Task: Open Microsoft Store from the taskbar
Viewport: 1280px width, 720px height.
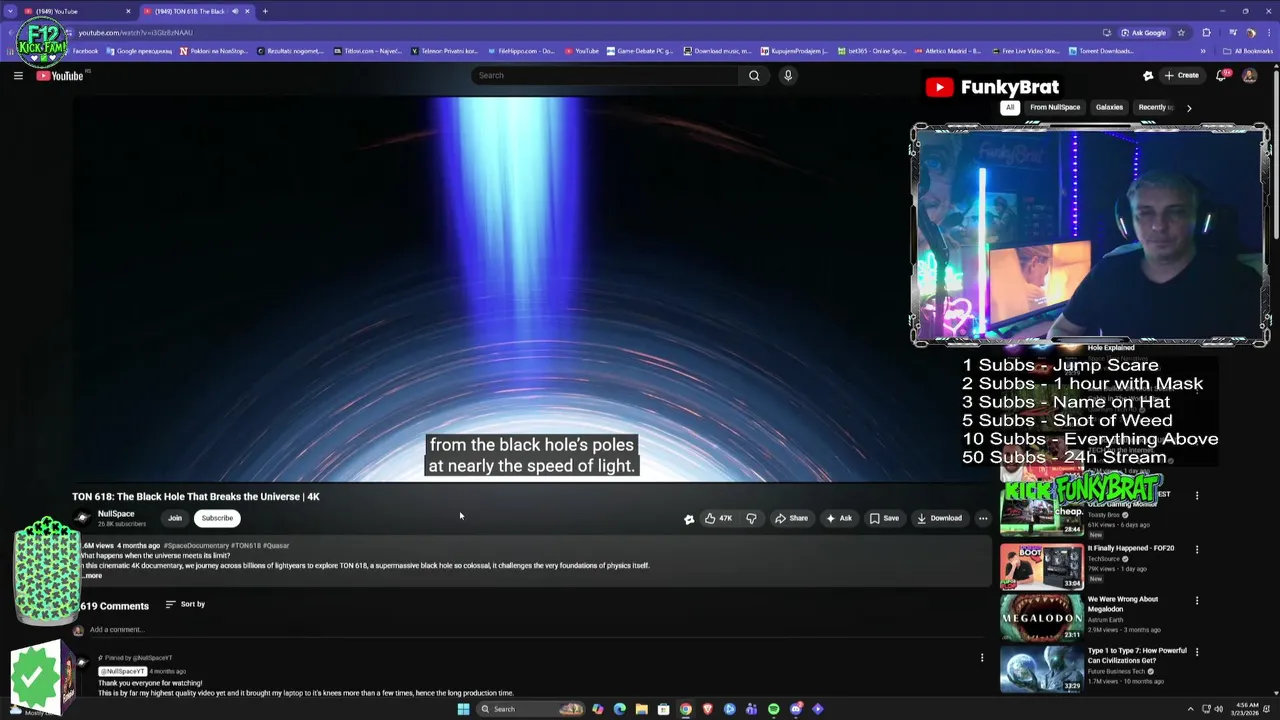Action: click(x=664, y=709)
